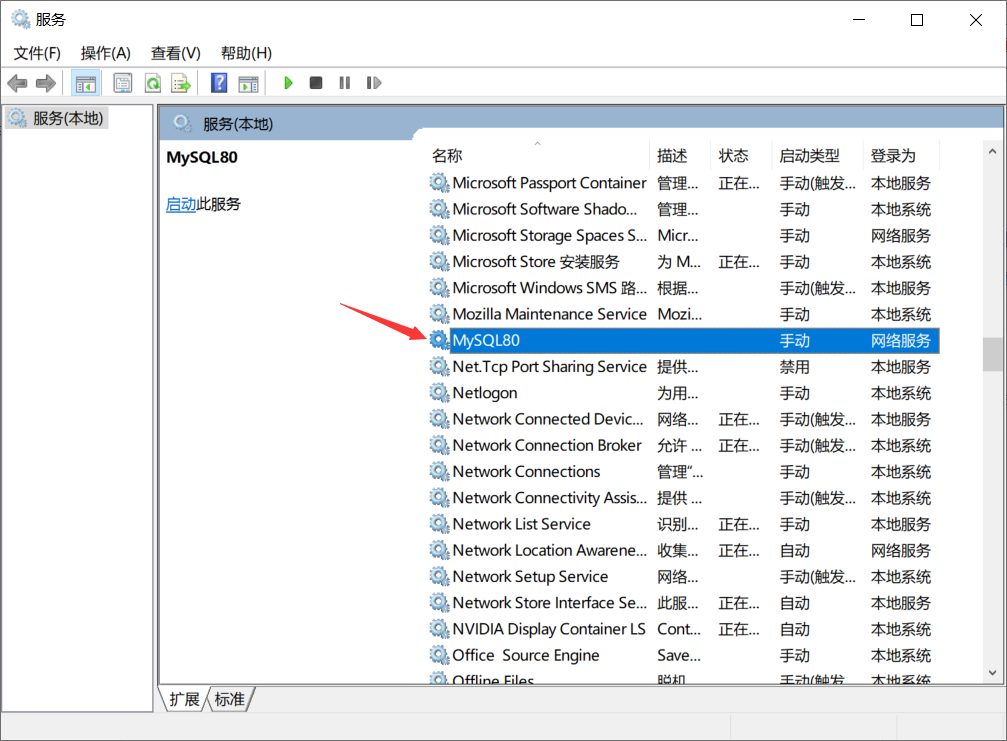This screenshot has height=741, width=1007.
Task: Open the 帮助(H) menu
Action: pyautogui.click(x=246, y=53)
